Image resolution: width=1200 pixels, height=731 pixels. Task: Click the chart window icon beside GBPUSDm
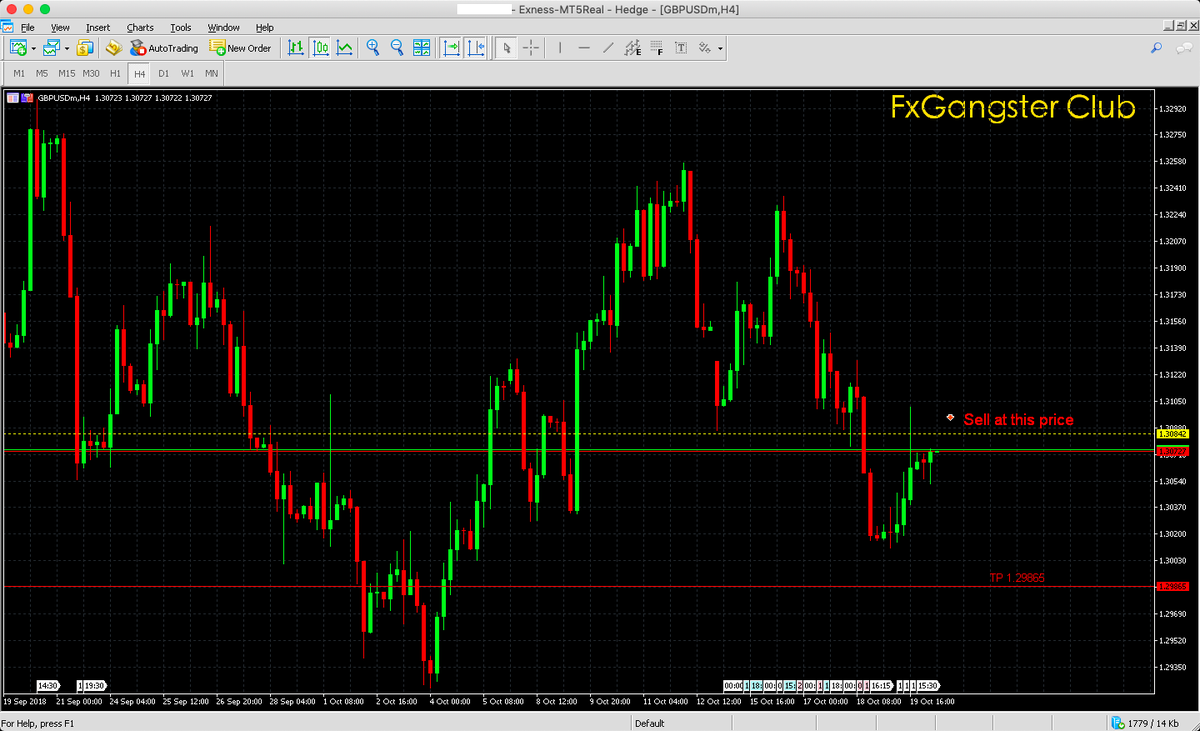pos(13,98)
